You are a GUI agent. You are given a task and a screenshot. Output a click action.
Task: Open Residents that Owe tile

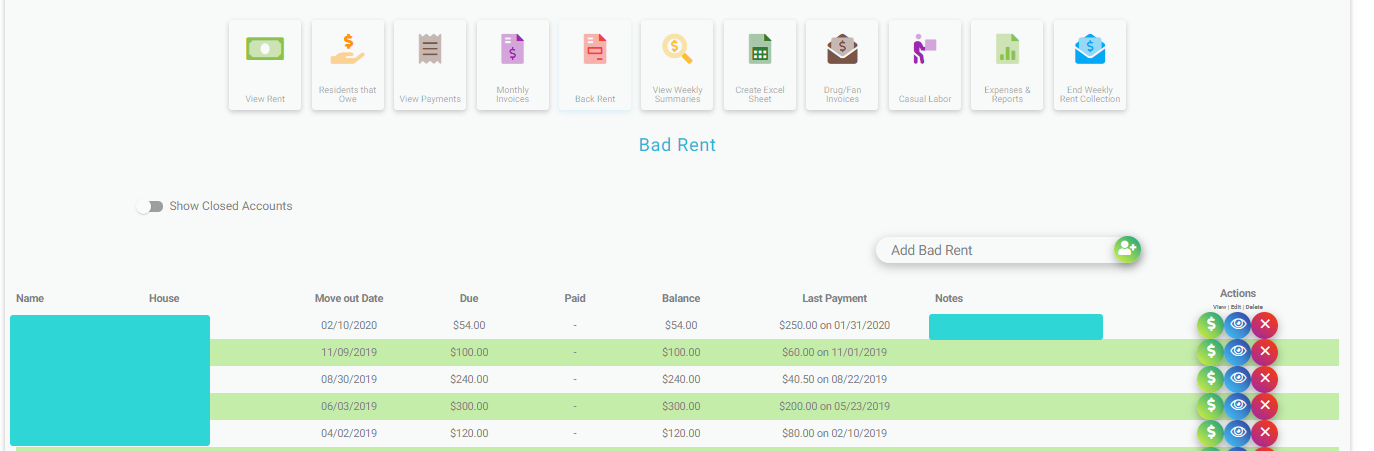(347, 65)
